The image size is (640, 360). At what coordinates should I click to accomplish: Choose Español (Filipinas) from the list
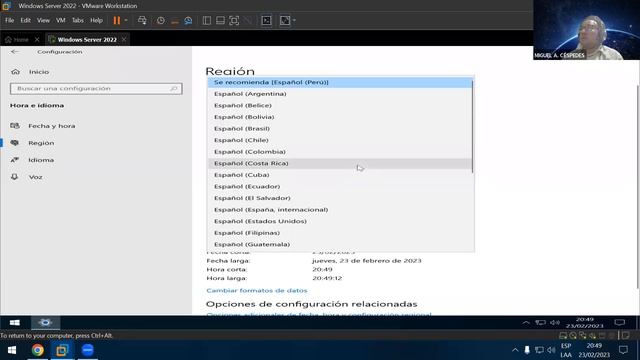pyautogui.click(x=340, y=233)
